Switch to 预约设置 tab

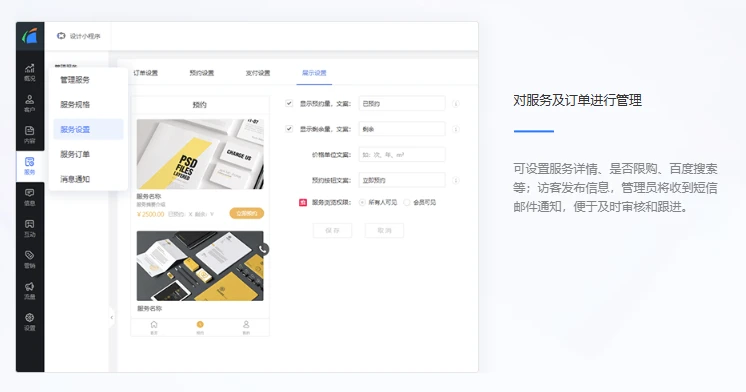[x=202, y=73]
